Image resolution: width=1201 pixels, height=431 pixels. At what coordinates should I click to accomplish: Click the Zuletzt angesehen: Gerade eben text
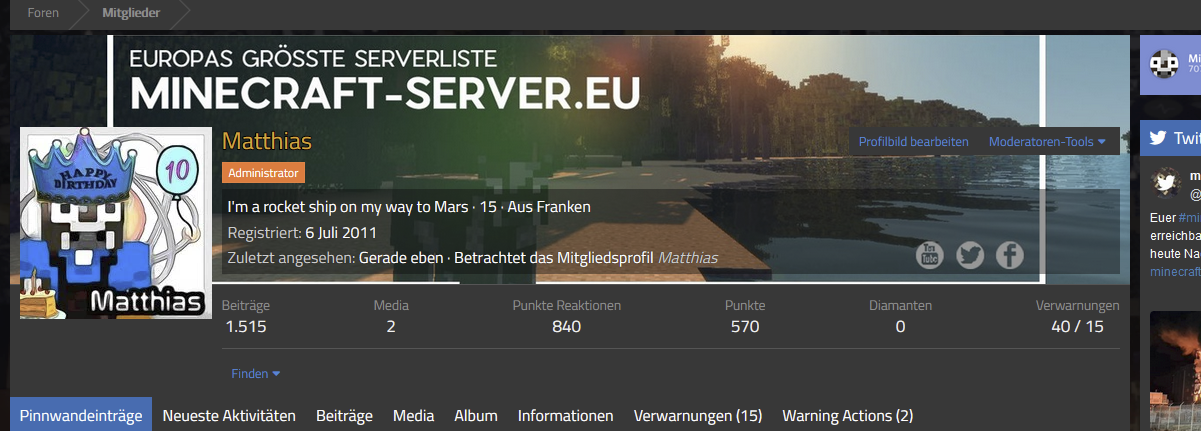[335, 258]
